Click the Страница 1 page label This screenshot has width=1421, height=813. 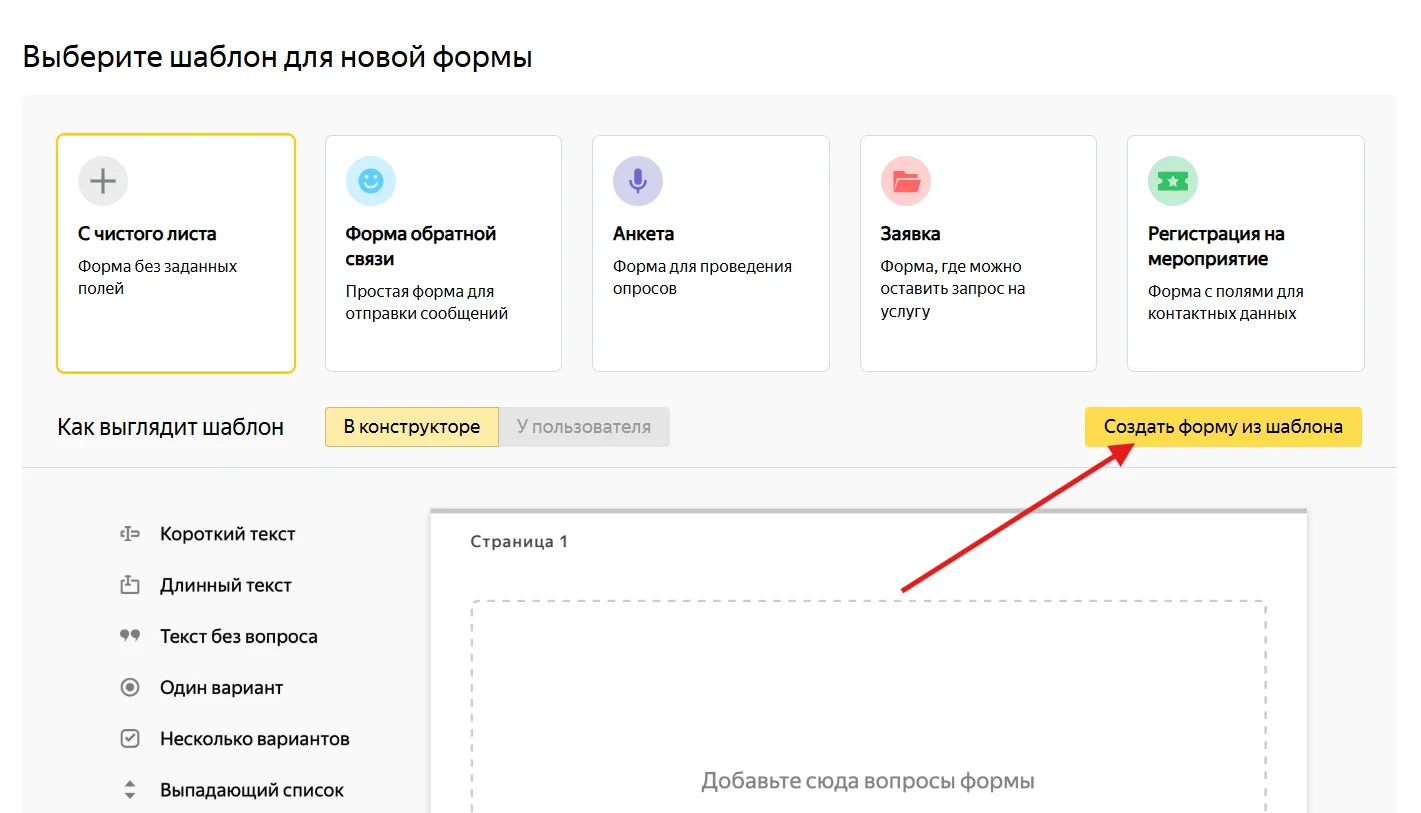click(519, 542)
